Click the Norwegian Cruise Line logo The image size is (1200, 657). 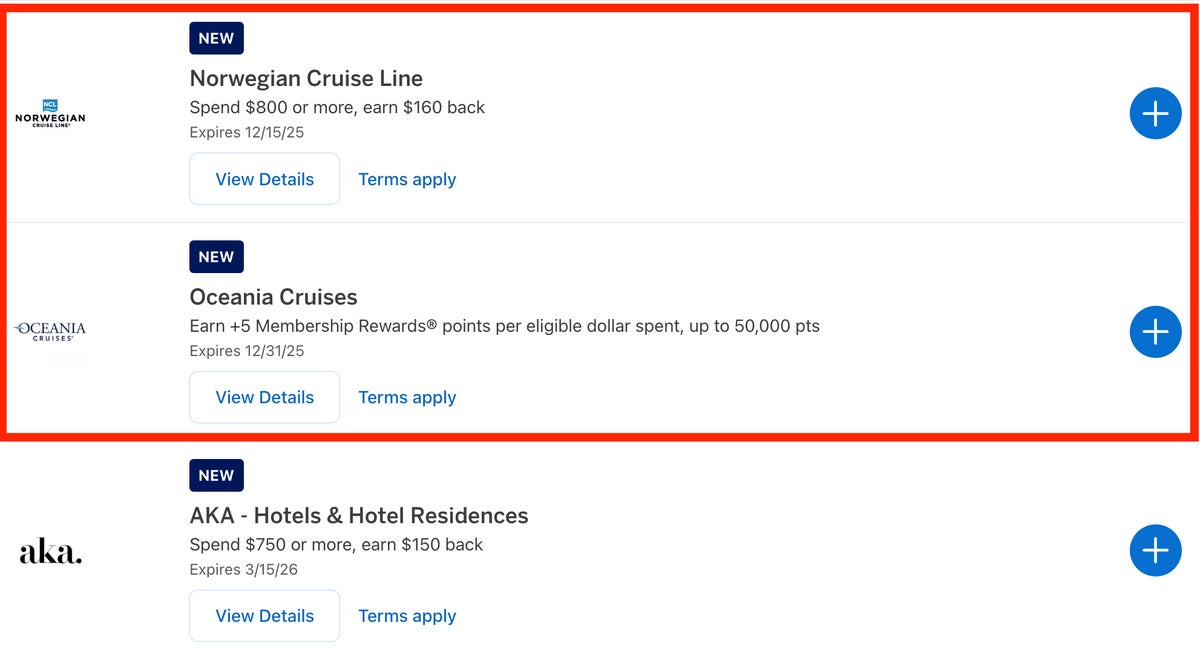click(x=50, y=113)
